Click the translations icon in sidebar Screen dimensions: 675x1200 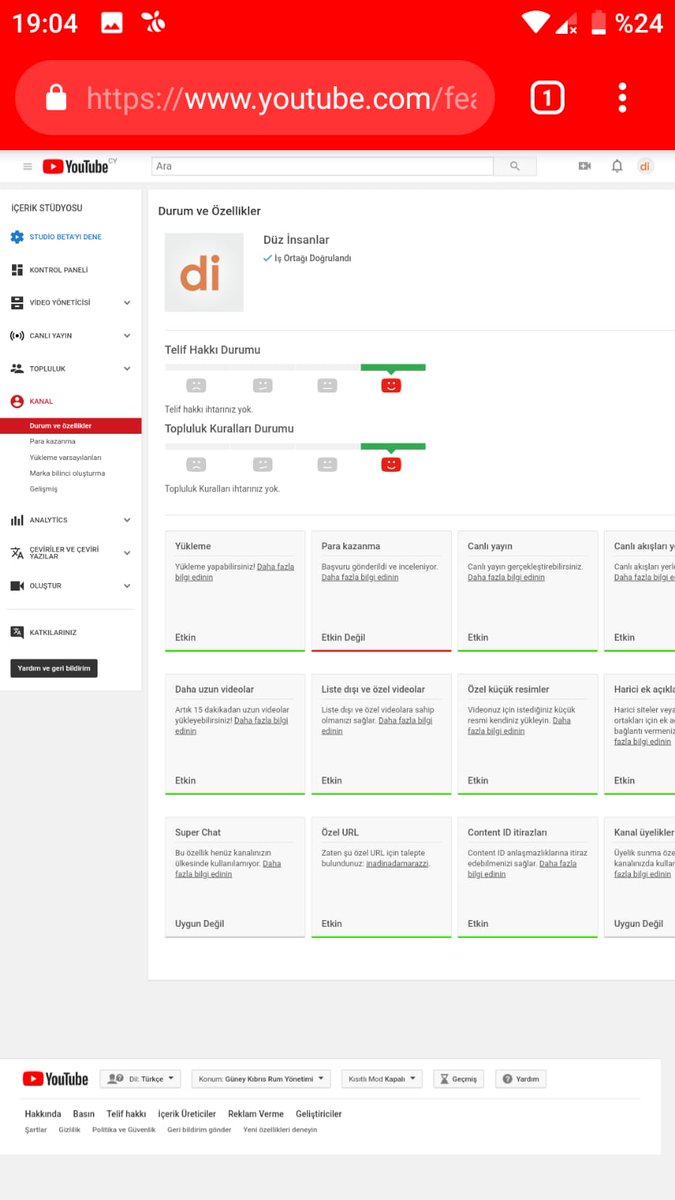click(17, 553)
